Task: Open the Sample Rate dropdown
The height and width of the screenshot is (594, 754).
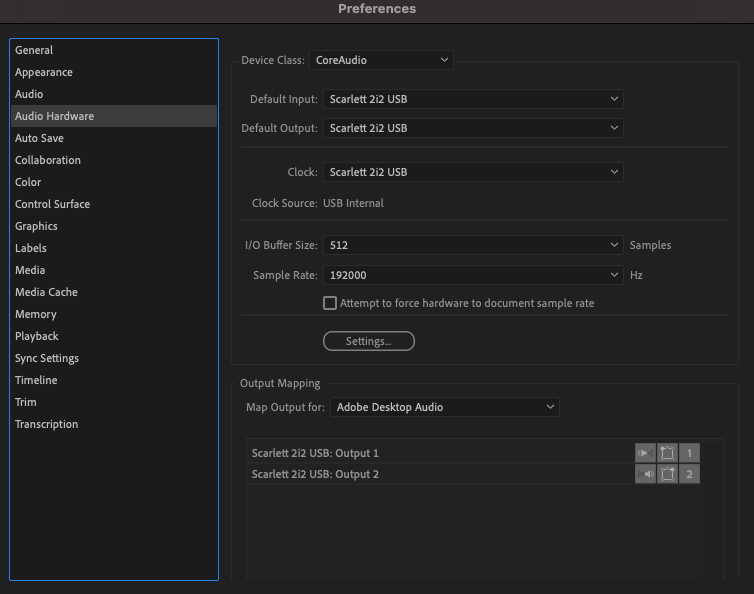Action: coord(473,275)
